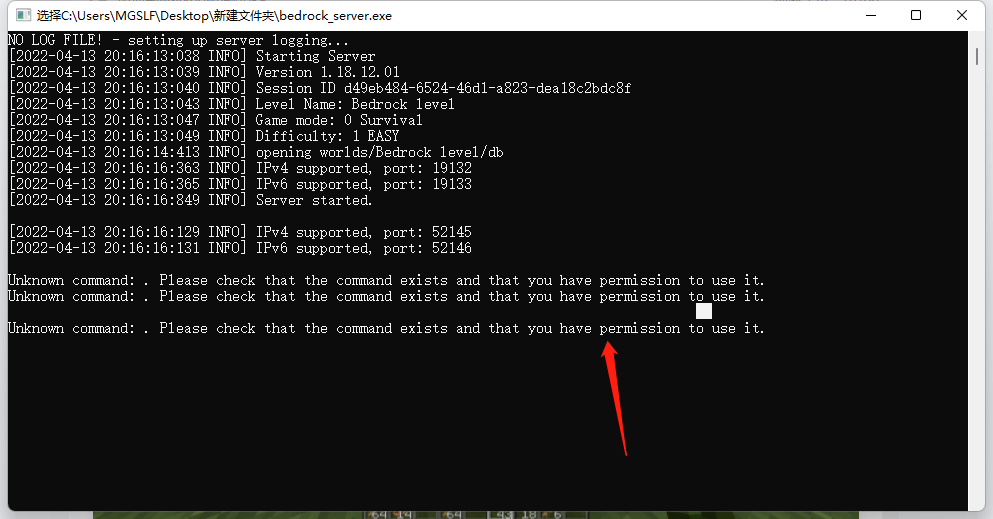Click the IPv6 port 52146 line

pos(240,248)
